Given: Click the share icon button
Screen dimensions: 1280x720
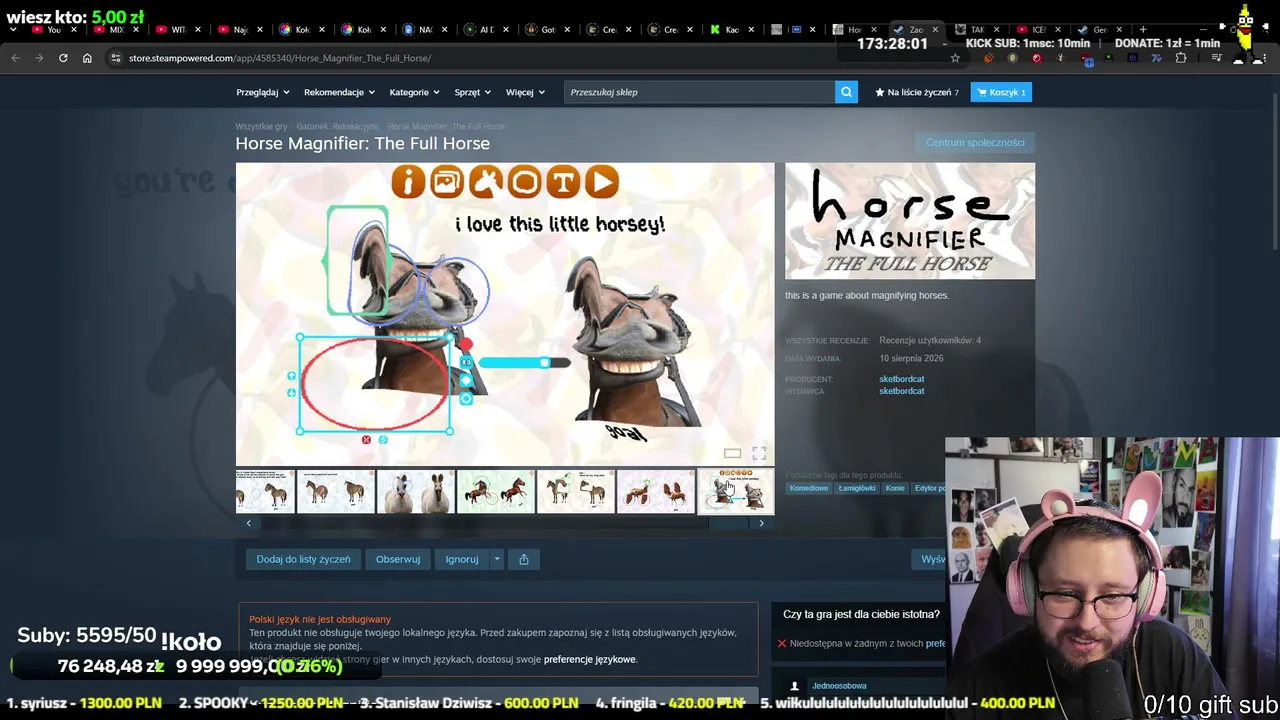Looking at the screenshot, I should click(x=524, y=559).
